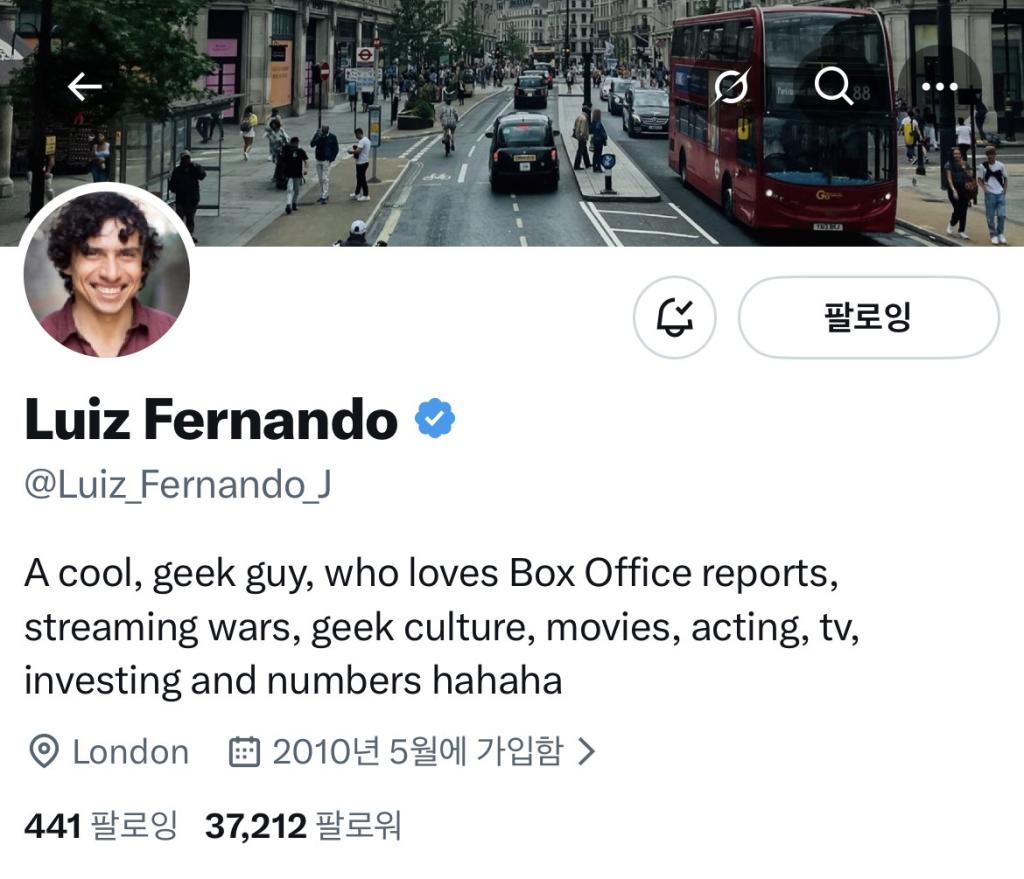
Task: Select the display name Luiz Fernando
Action: [x=211, y=419]
